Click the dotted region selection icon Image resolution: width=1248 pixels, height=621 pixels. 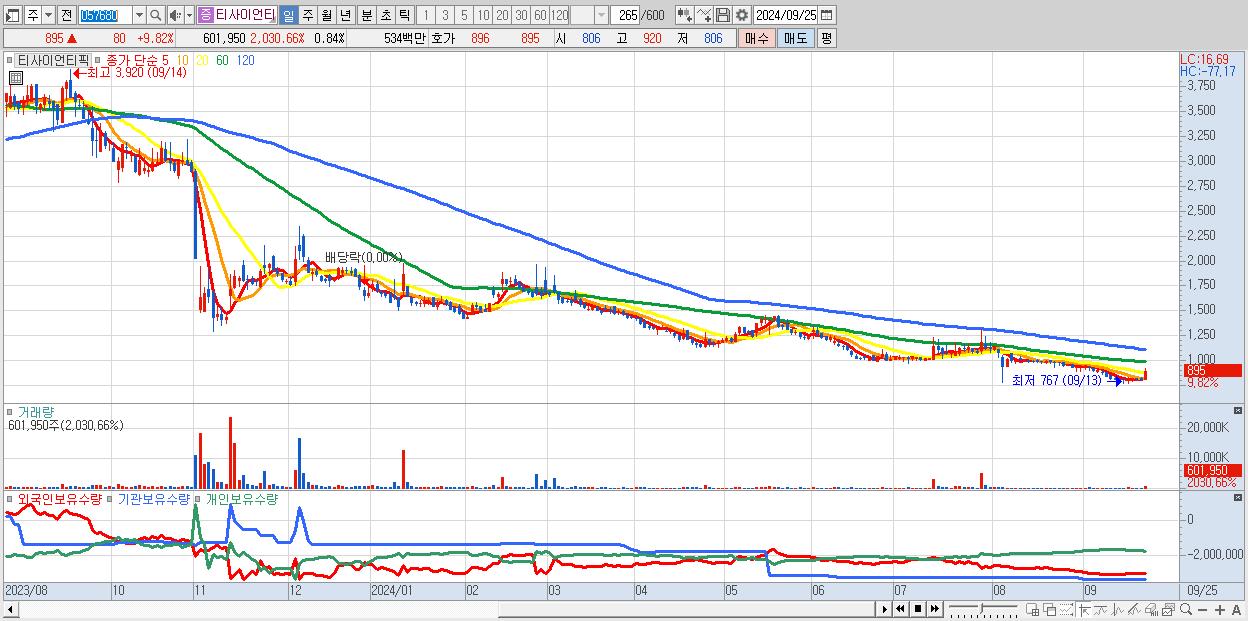(1067, 609)
